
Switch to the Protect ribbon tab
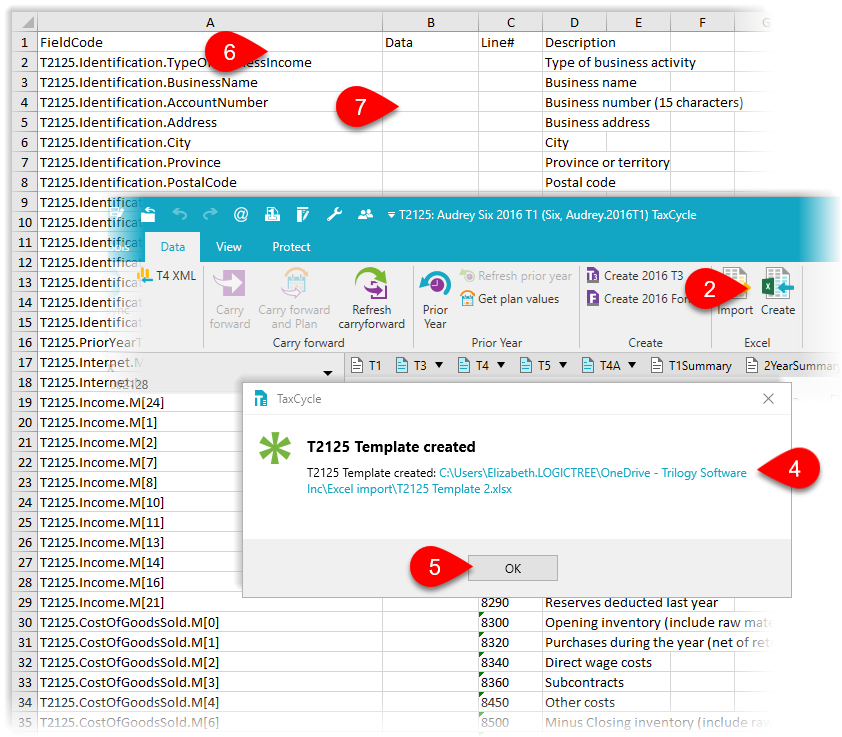[291, 247]
